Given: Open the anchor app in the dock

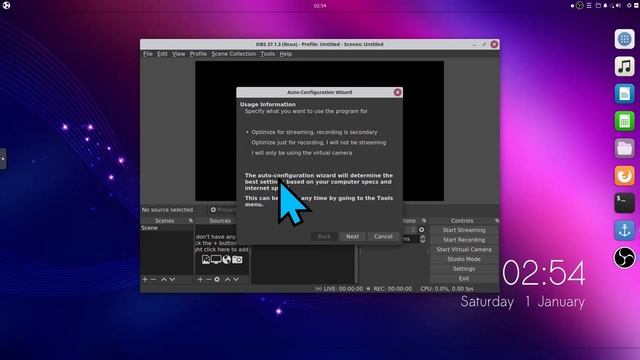Looking at the screenshot, I should (x=624, y=230).
